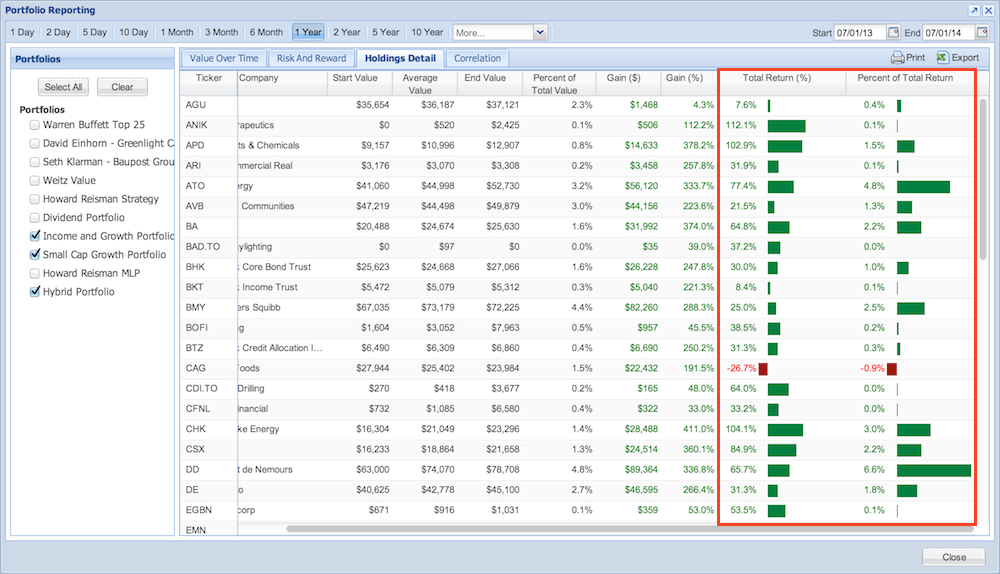1000x574 pixels.
Task: Open the End date calendar picker
Action: coord(982,32)
